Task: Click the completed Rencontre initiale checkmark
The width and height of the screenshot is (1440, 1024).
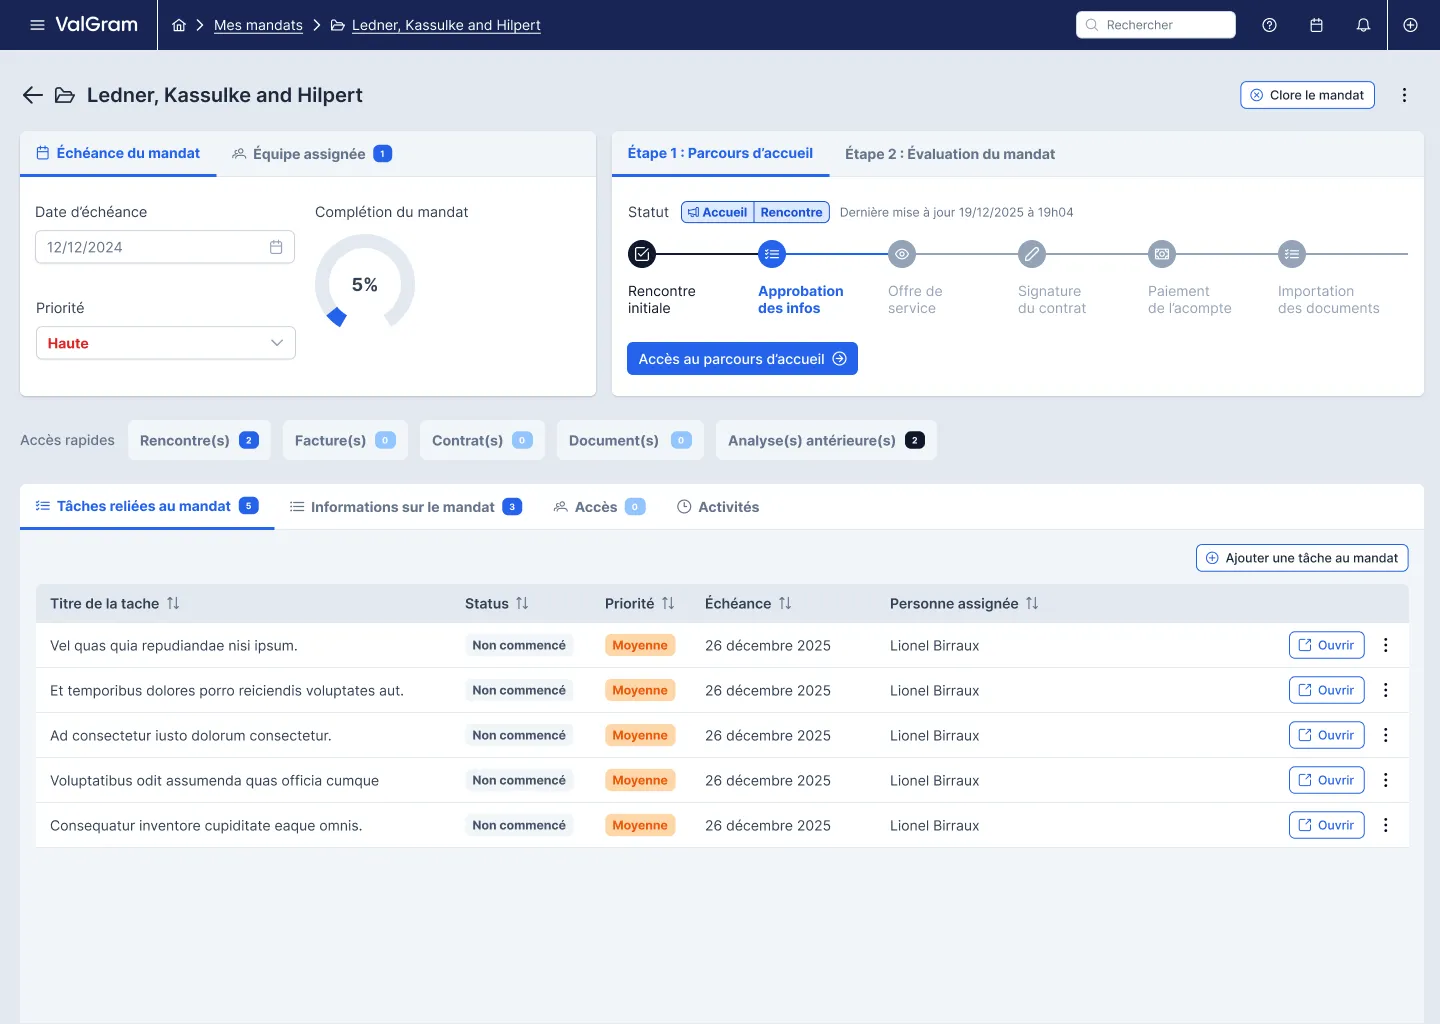Action: (641, 254)
